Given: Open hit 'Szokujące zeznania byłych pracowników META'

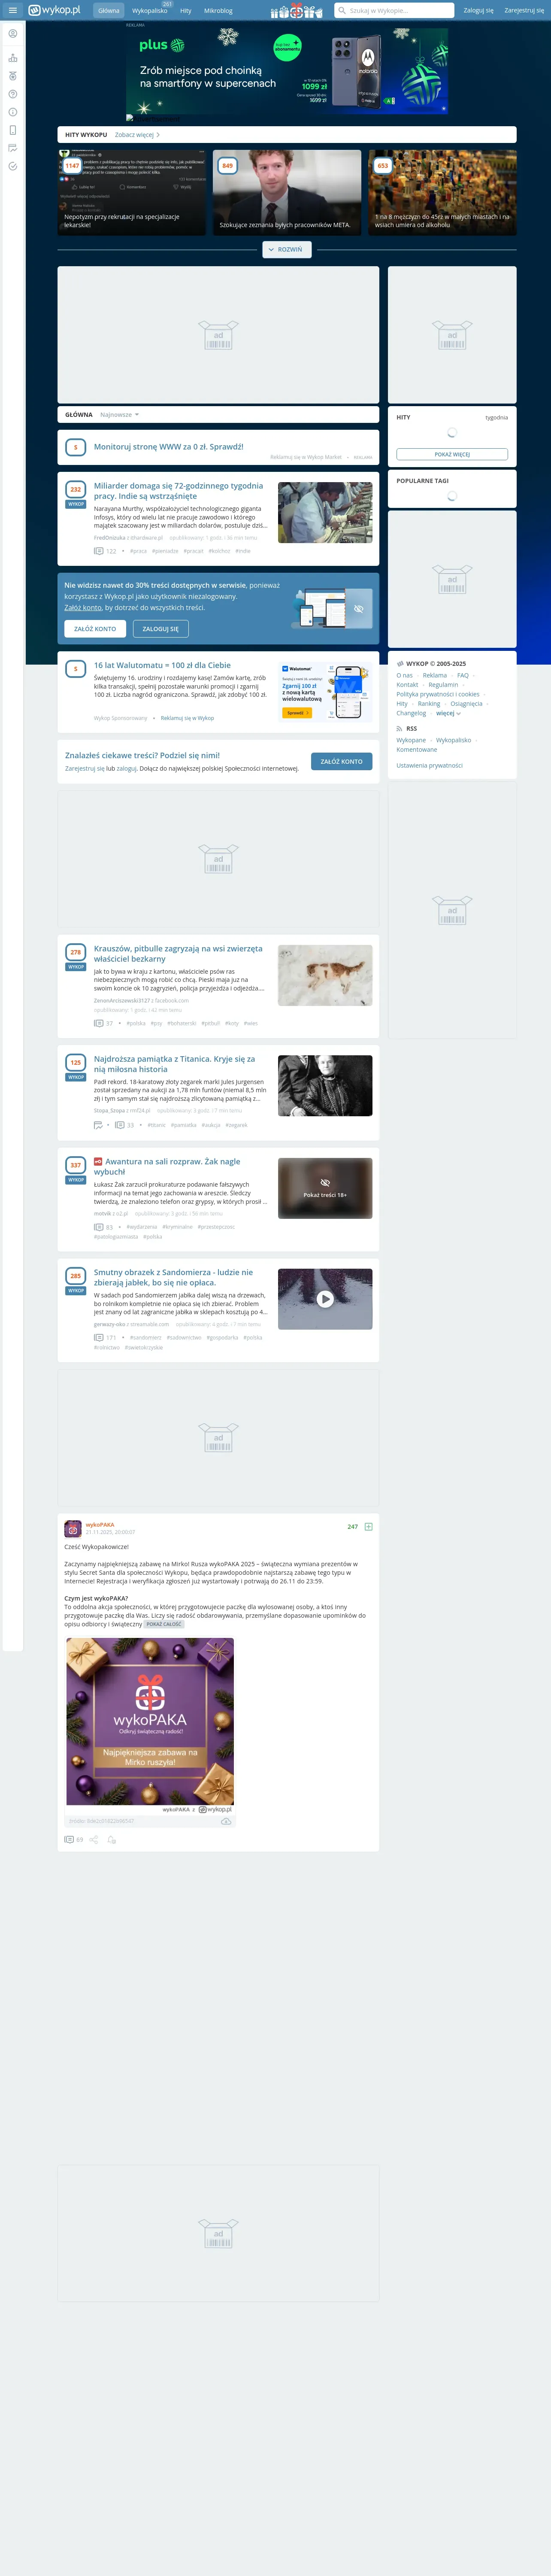Looking at the screenshot, I should click(287, 193).
